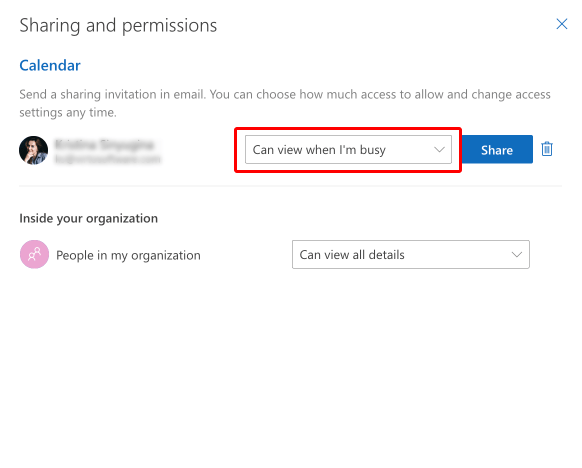Click the pink organization group icon
Image resolution: width=582 pixels, height=468 pixels.
[34, 254]
